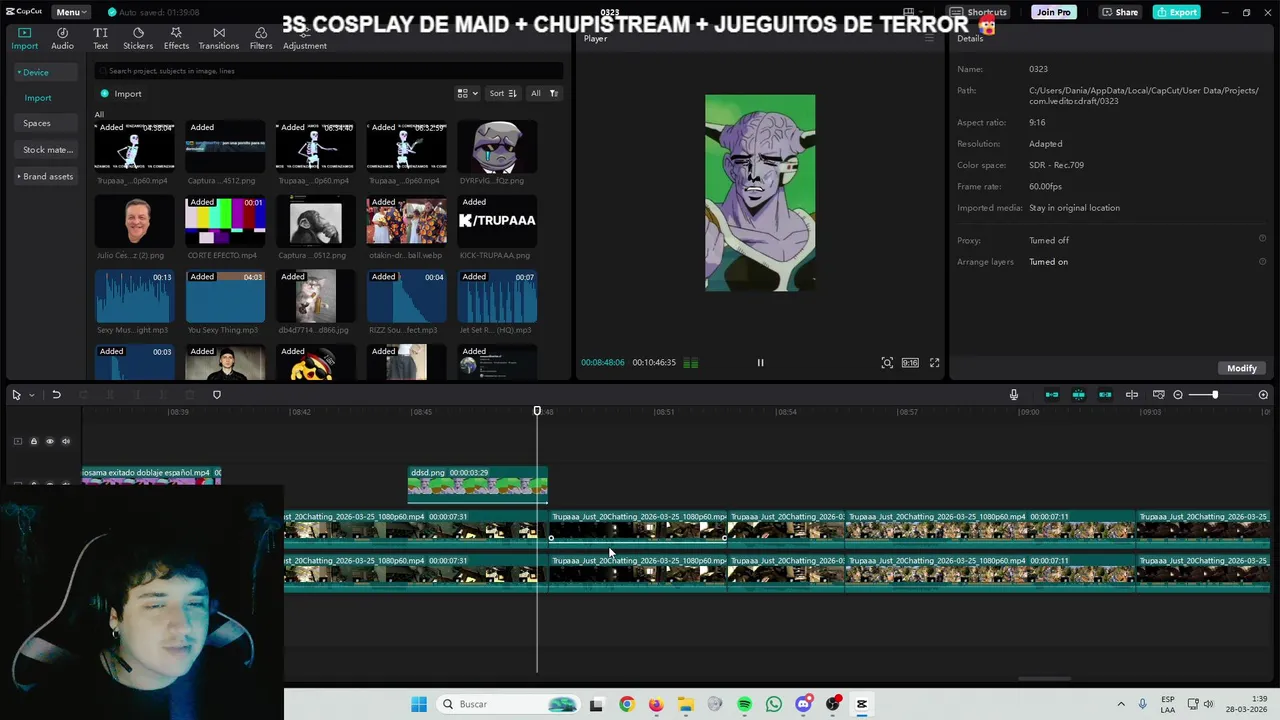Image resolution: width=1280 pixels, height=720 pixels.
Task: Open the All filter dropdown
Action: click(544, 93)
